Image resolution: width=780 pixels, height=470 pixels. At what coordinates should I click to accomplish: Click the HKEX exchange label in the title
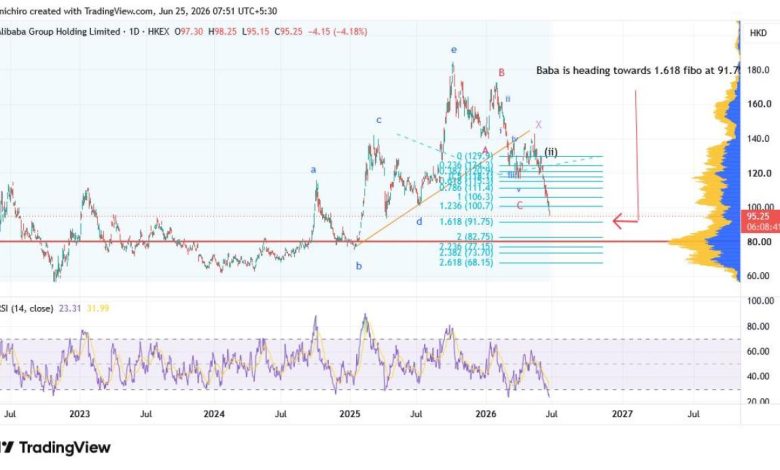[158, 31]
